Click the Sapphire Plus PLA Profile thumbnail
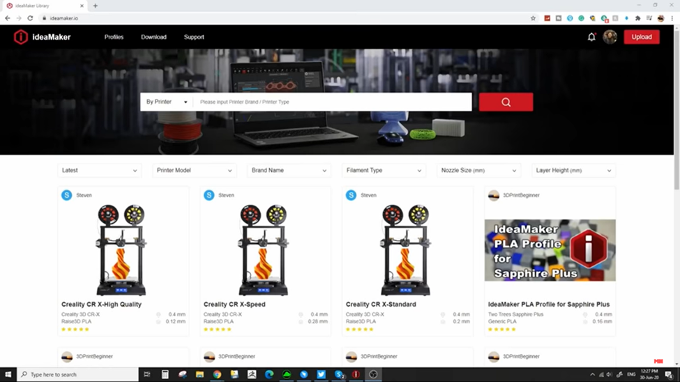The image size is (680, 382). [x=550, y=250]
